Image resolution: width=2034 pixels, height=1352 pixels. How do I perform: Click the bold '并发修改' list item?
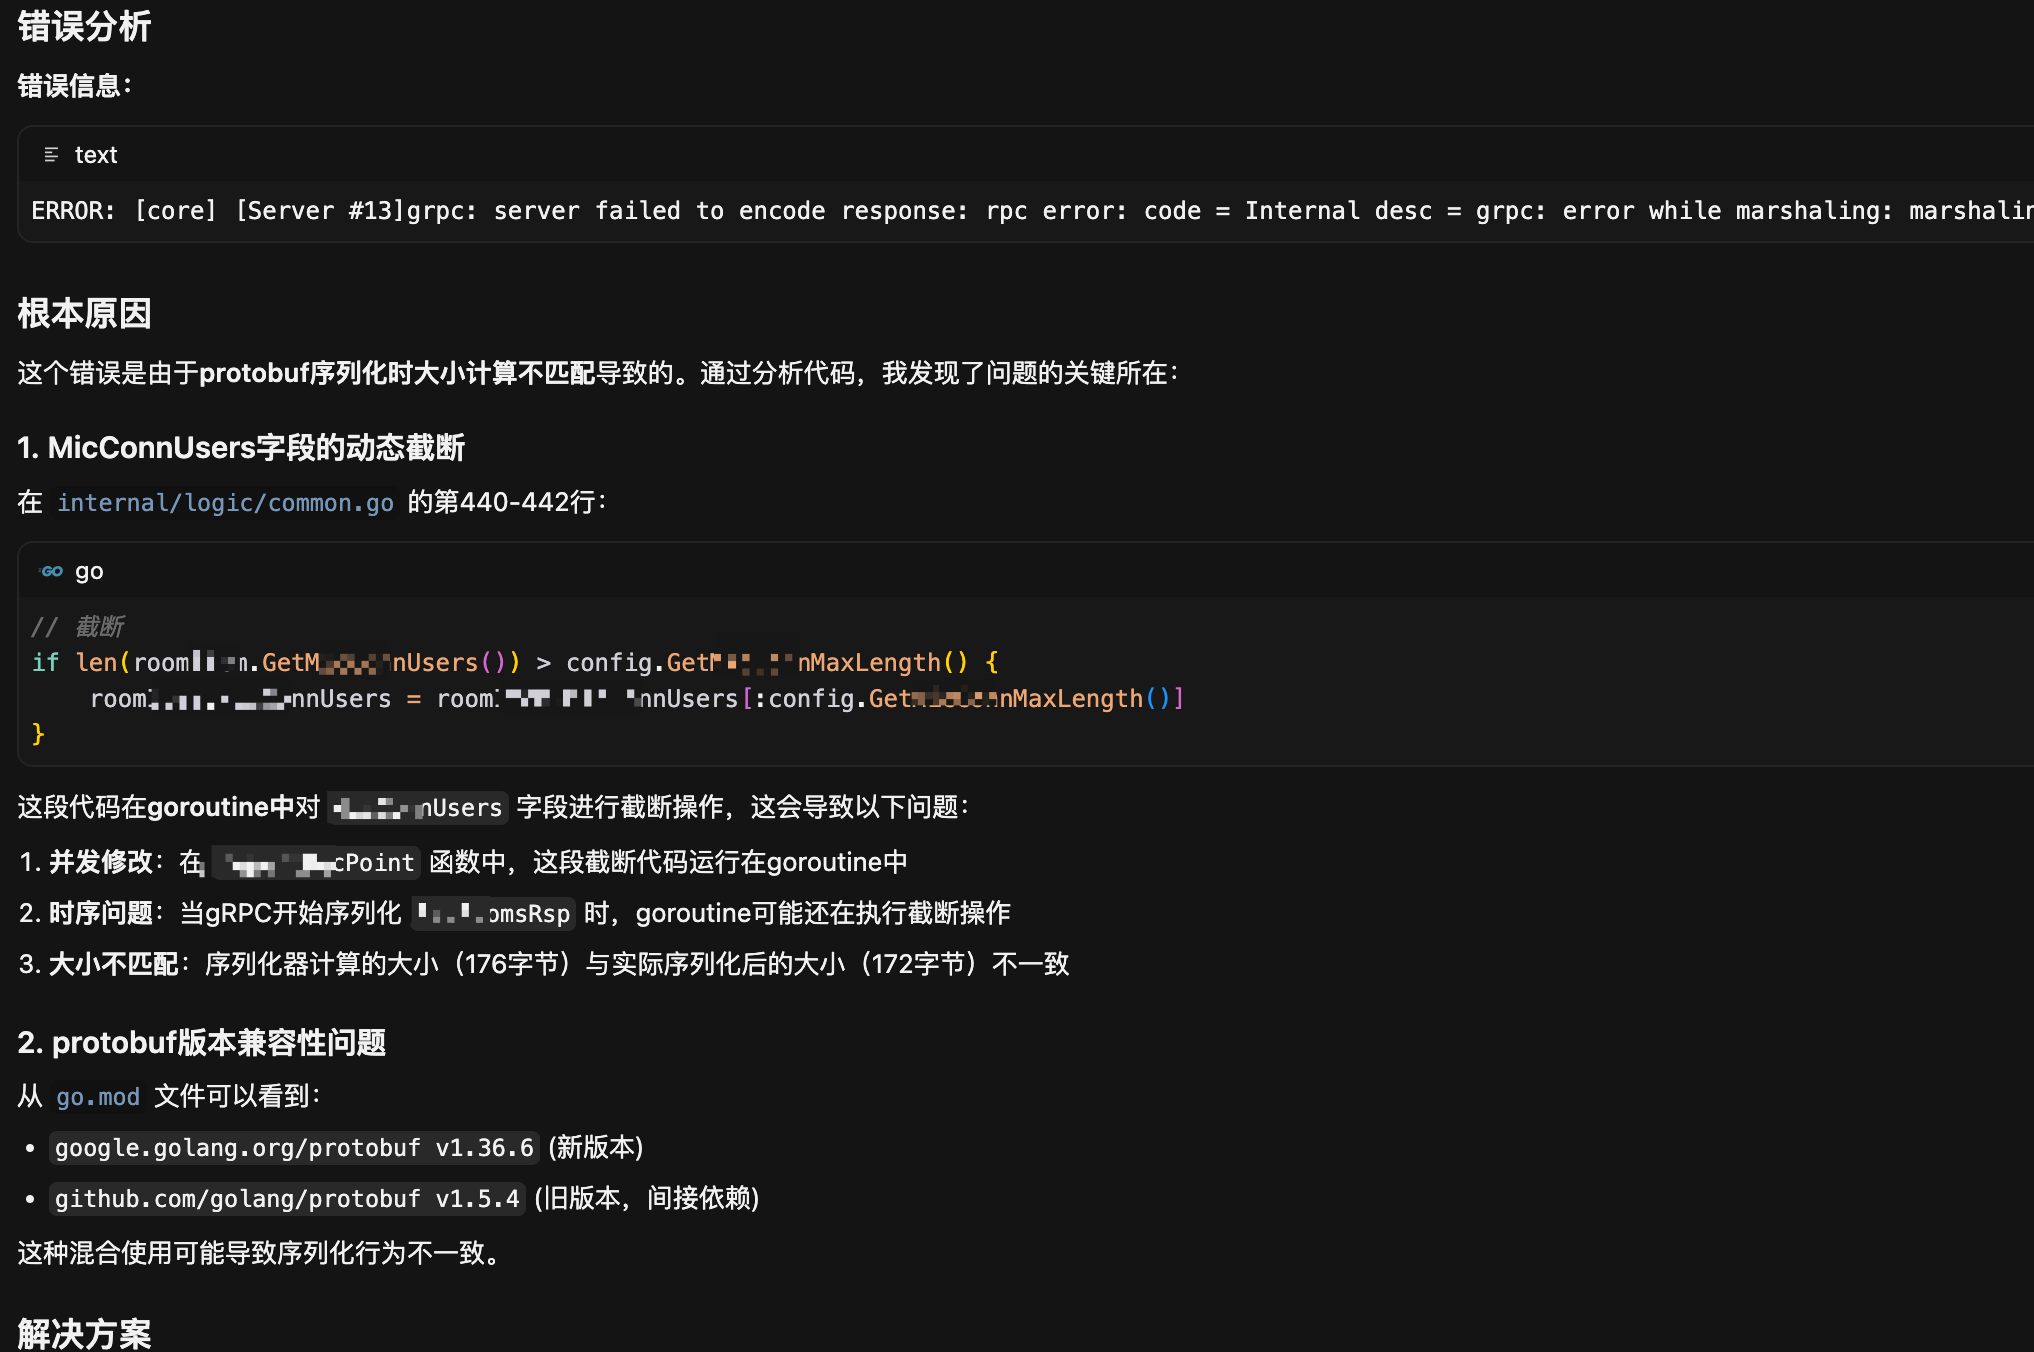(100, 862)
